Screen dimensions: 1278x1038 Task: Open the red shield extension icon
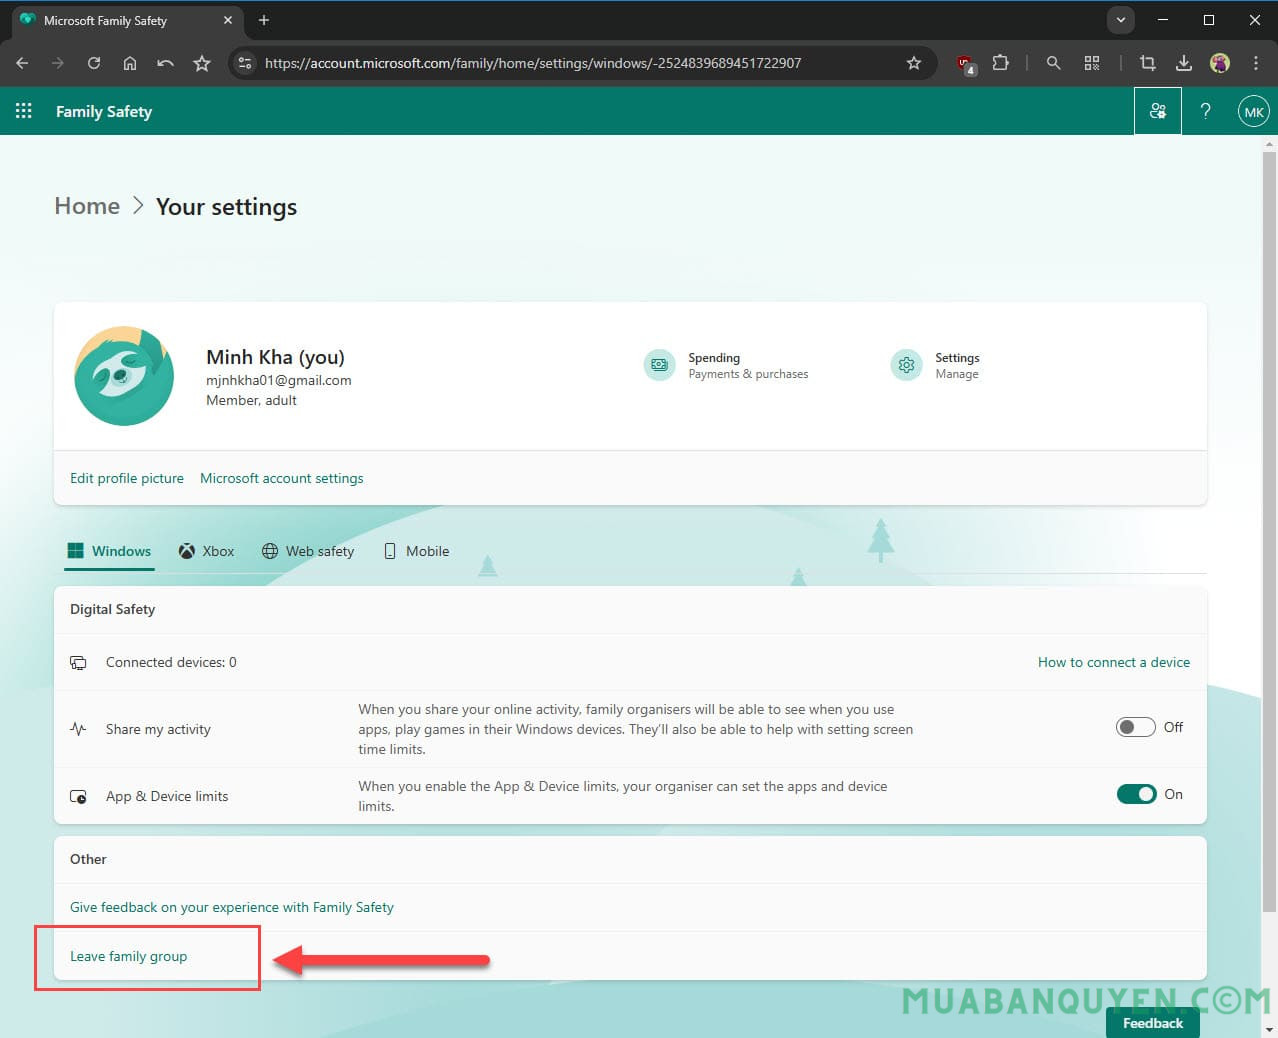[x=966, y=64]
